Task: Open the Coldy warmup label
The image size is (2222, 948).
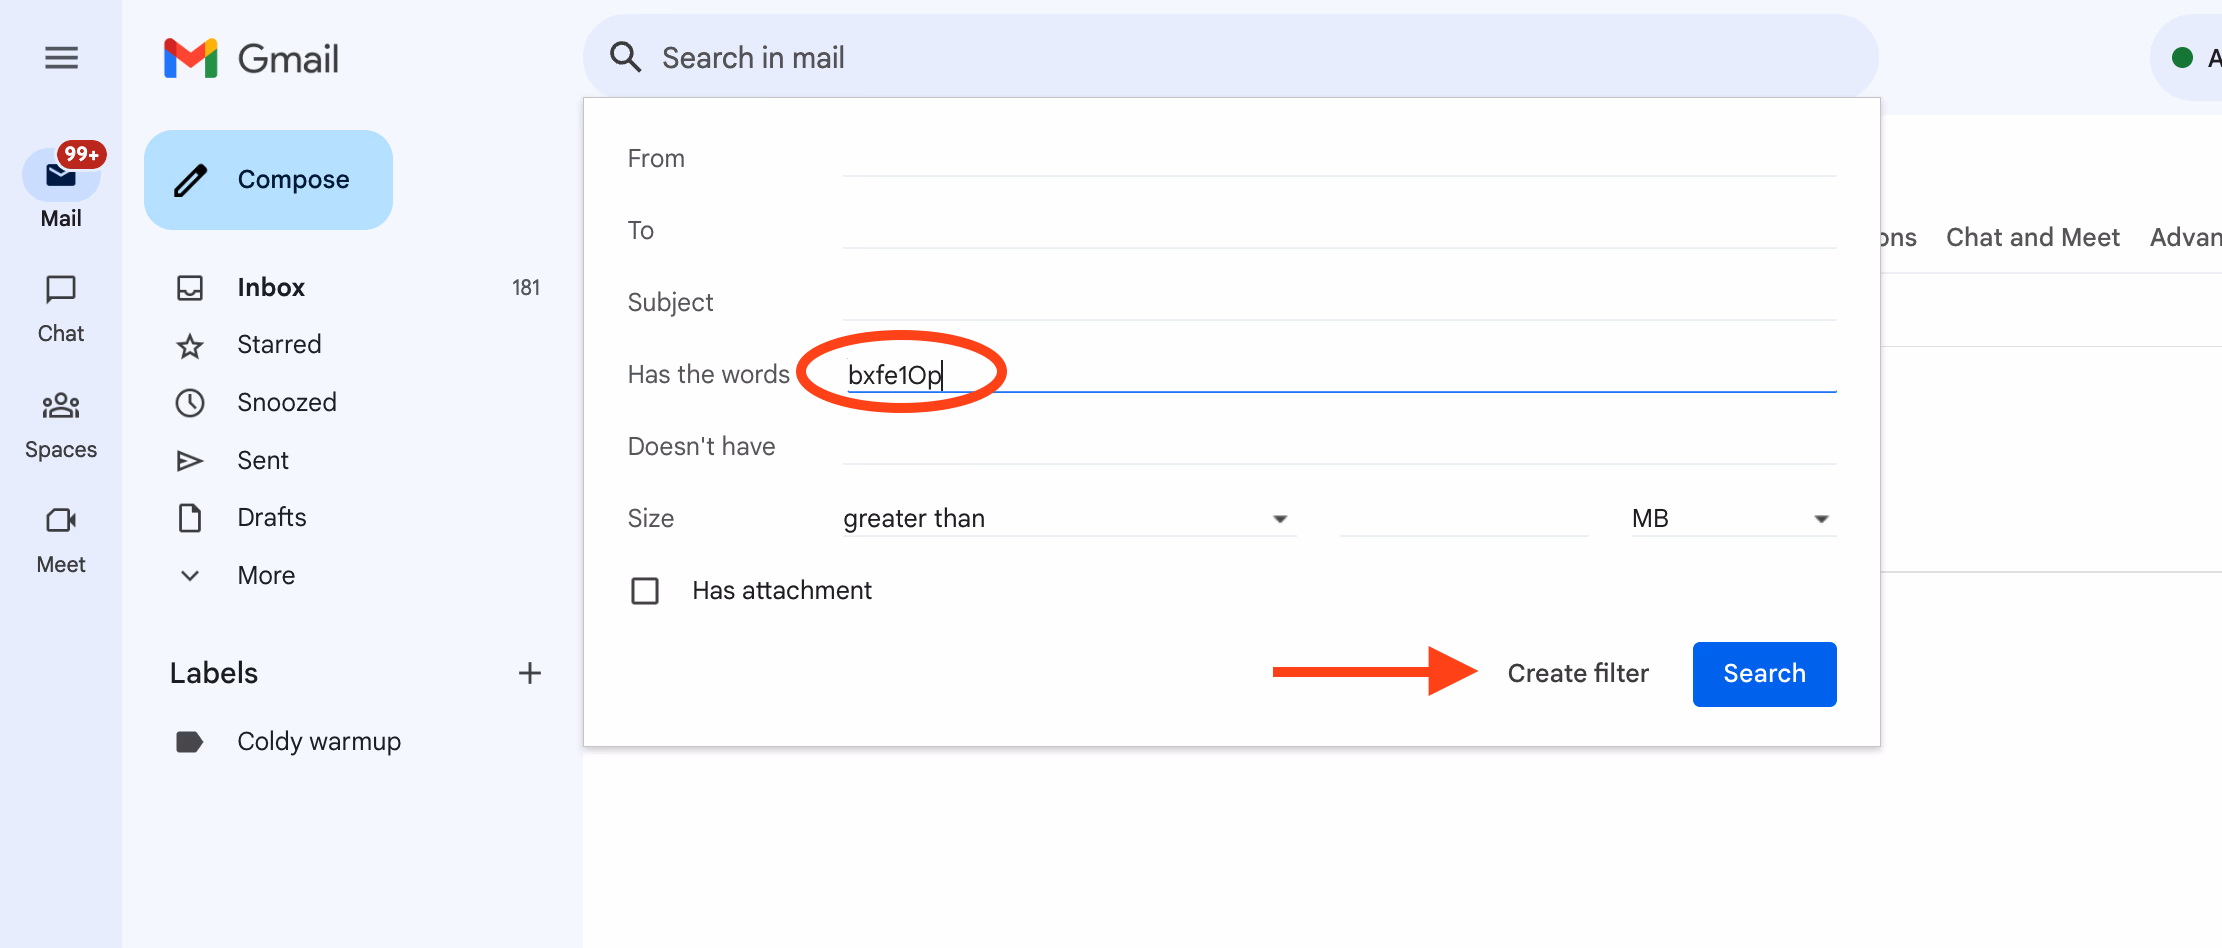Action: [x=318, y=741]
